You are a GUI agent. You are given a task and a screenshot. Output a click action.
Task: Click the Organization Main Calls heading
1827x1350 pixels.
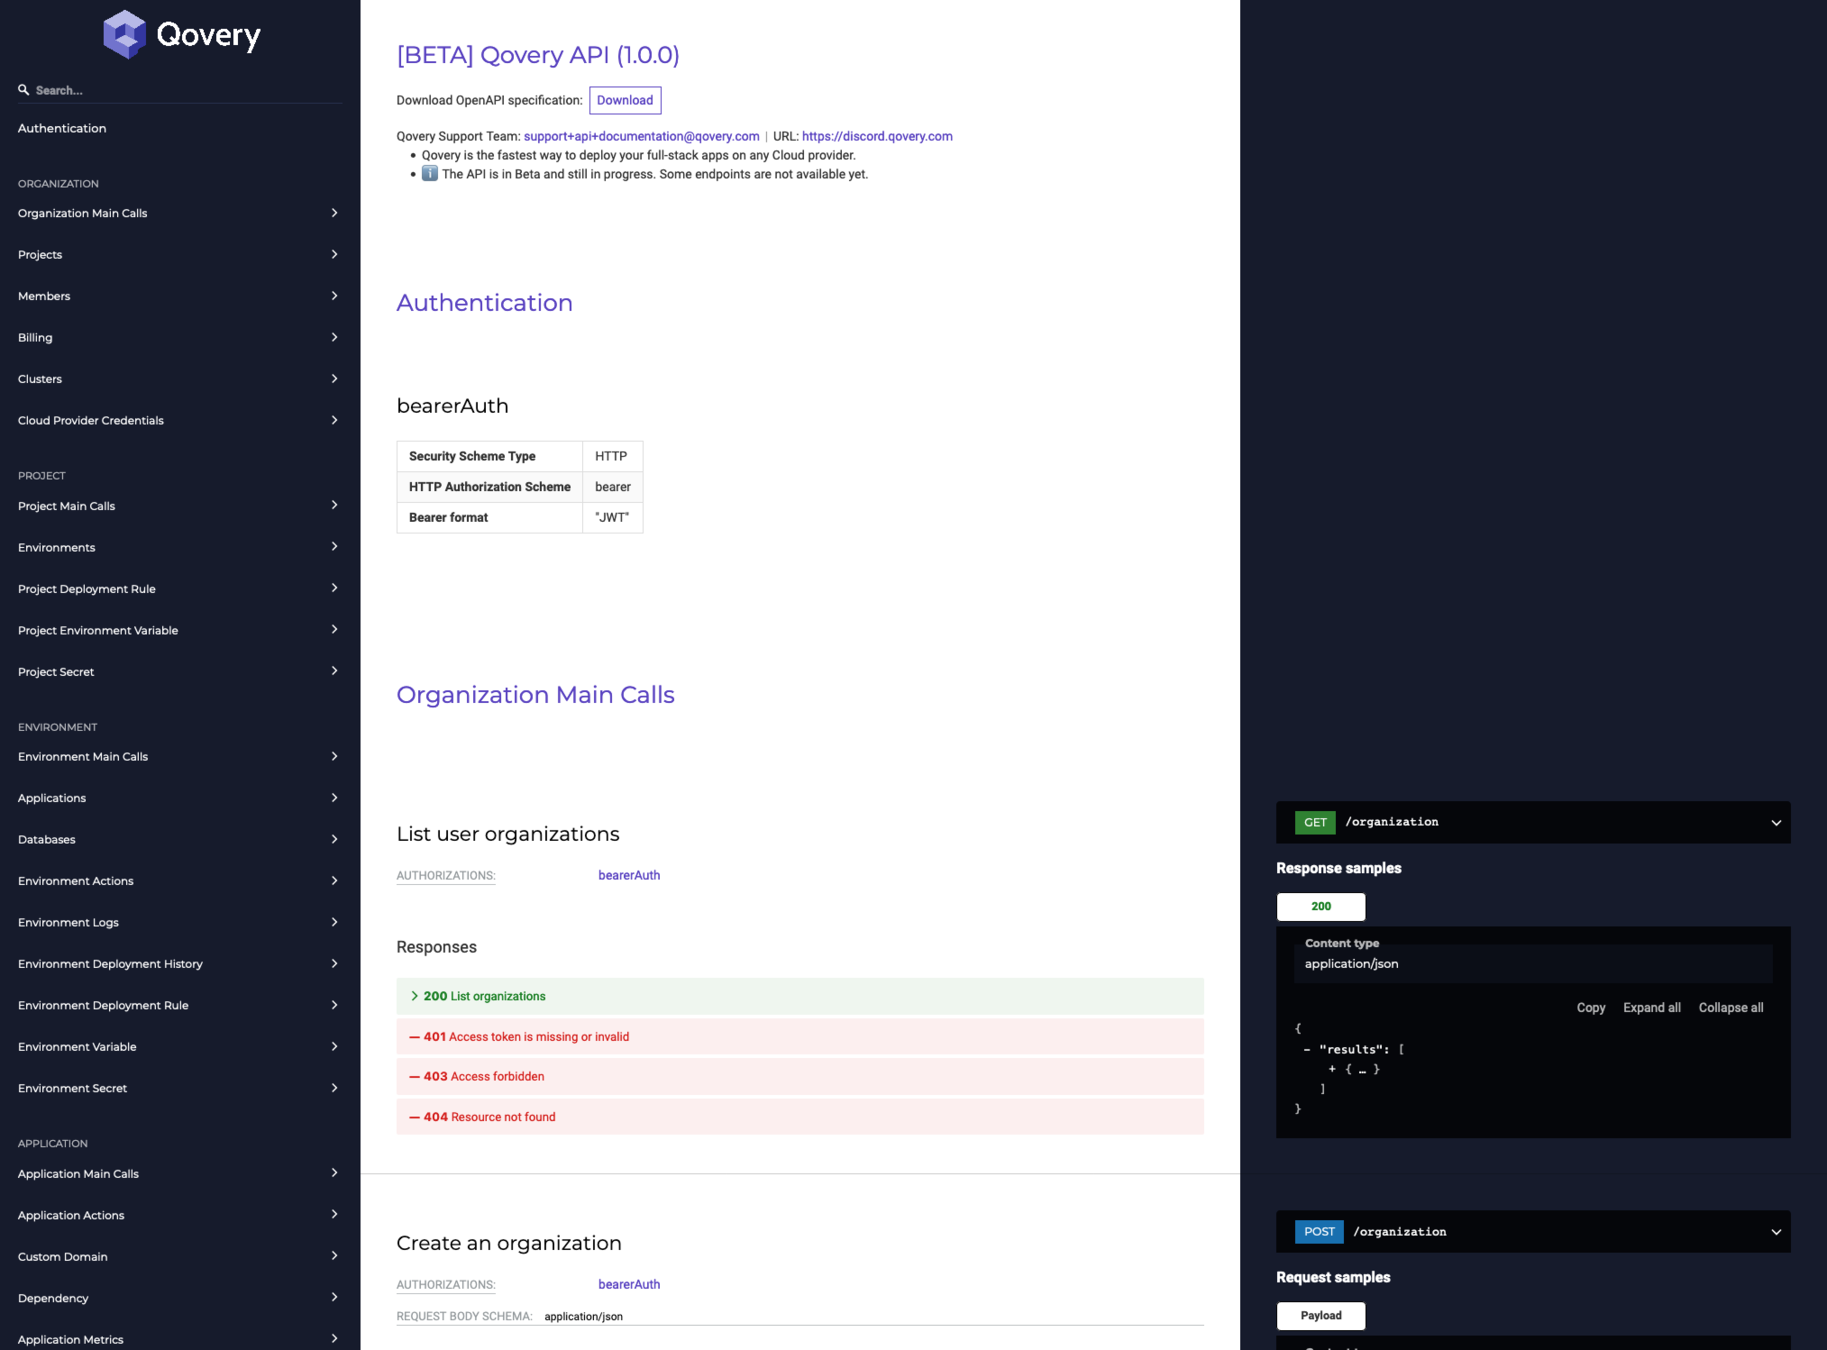[x=535, y=695]
